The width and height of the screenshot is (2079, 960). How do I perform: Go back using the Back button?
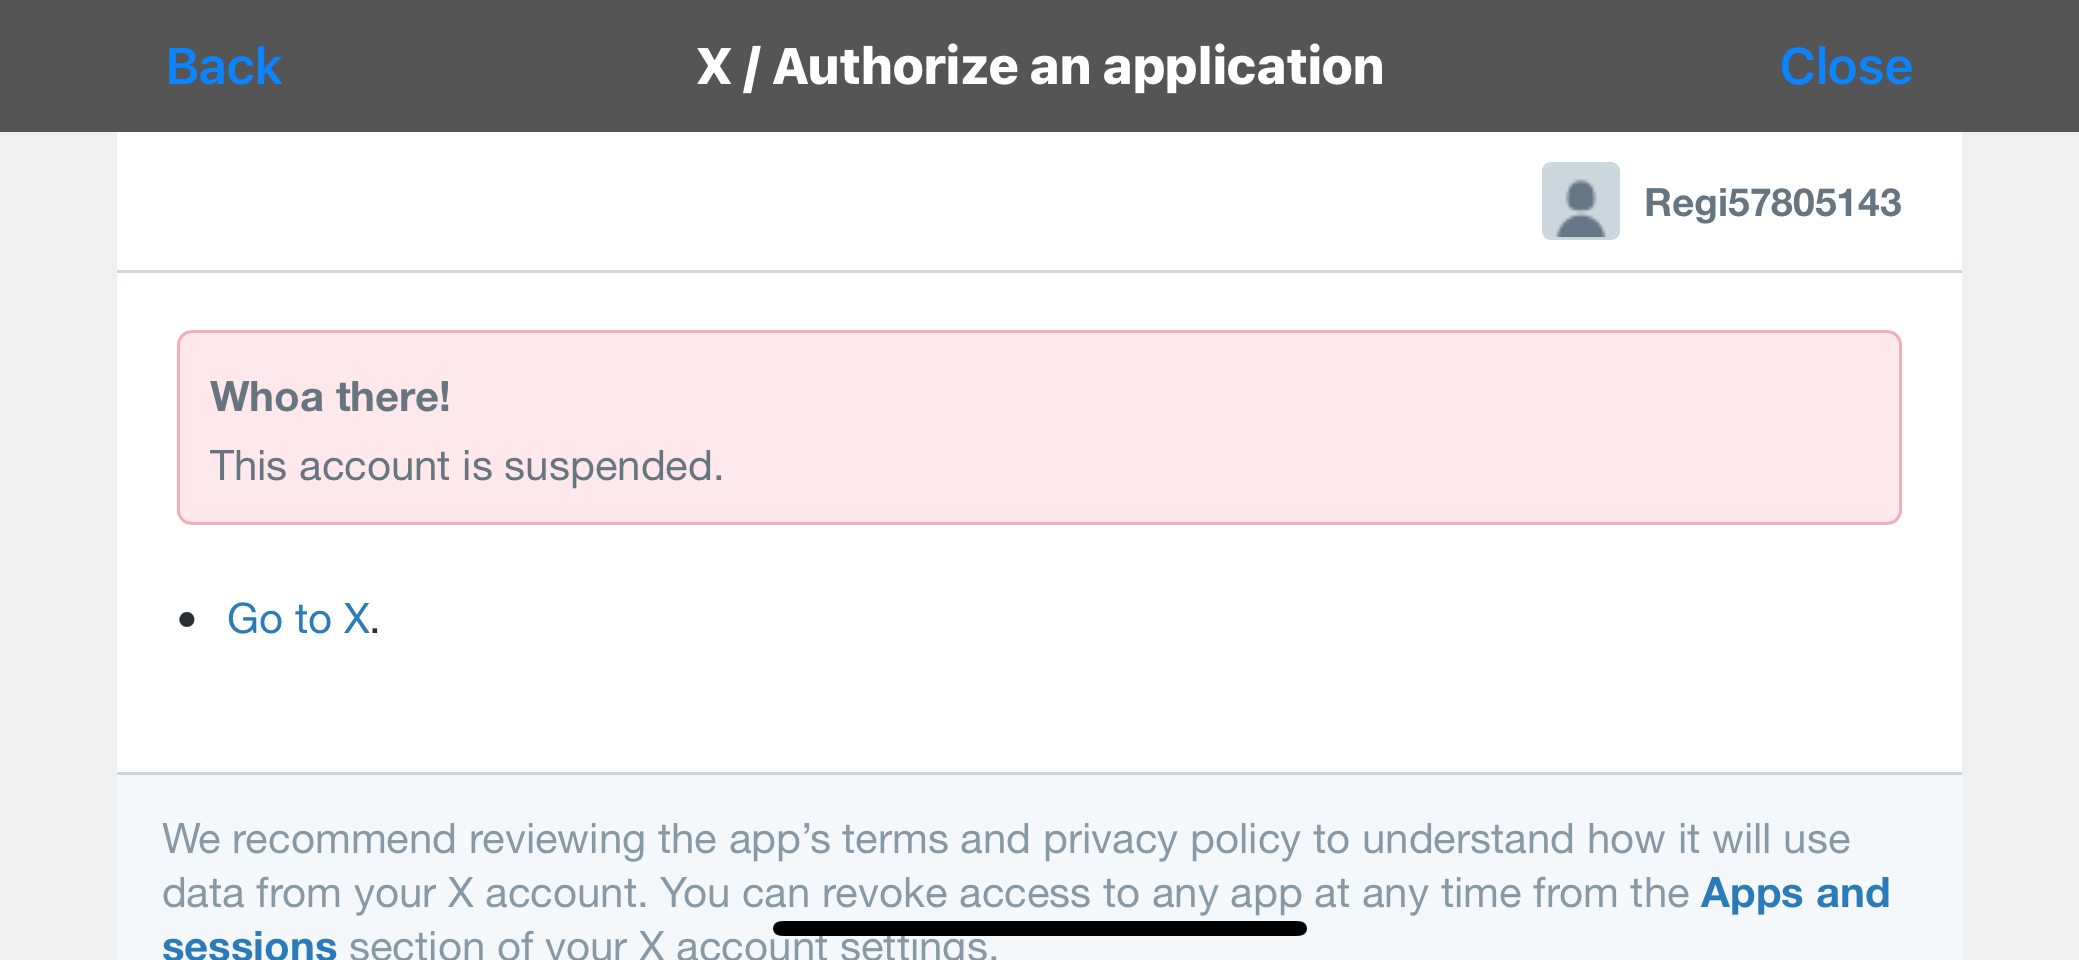point(224,67)
